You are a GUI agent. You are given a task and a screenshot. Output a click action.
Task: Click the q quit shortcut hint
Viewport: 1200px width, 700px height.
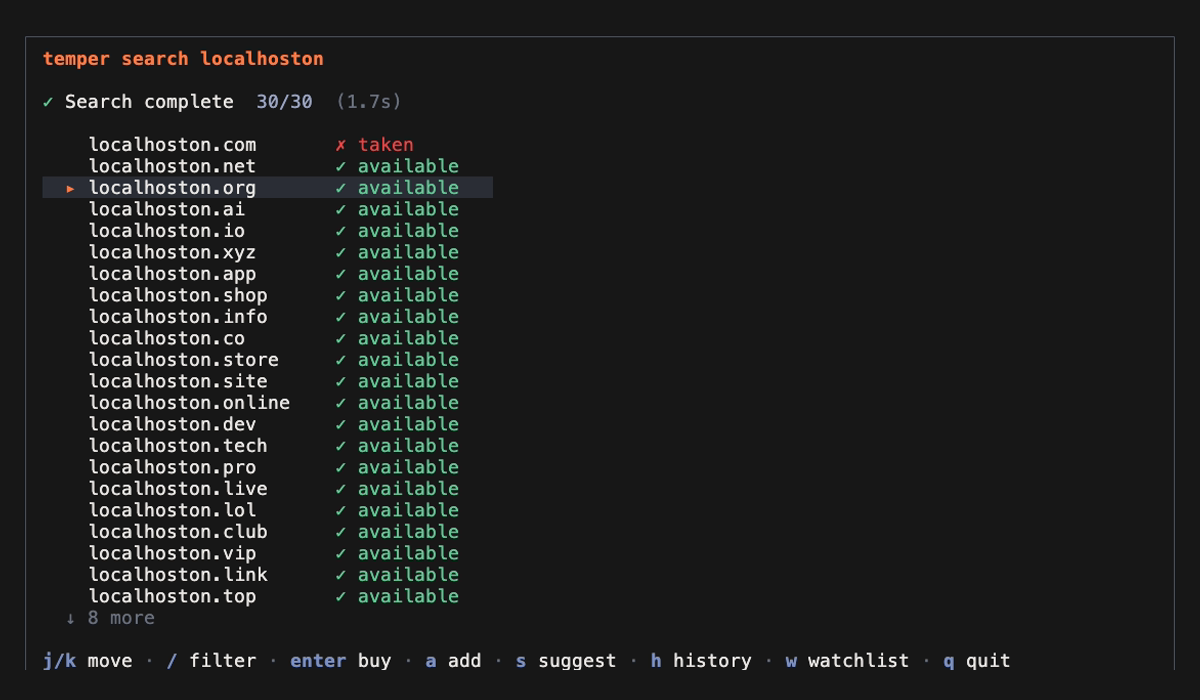tap(976, 661)
